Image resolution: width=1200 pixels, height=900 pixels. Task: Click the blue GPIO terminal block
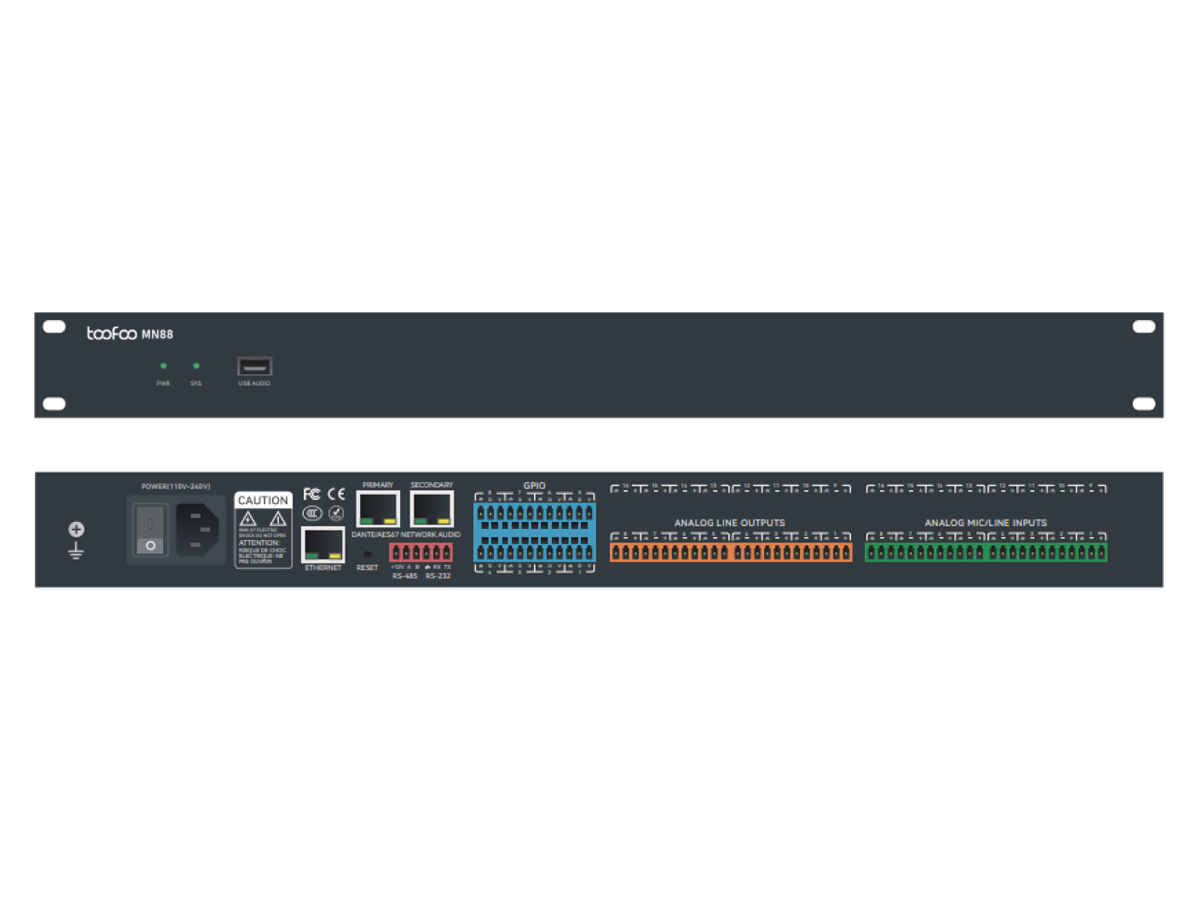coord(534,531)
